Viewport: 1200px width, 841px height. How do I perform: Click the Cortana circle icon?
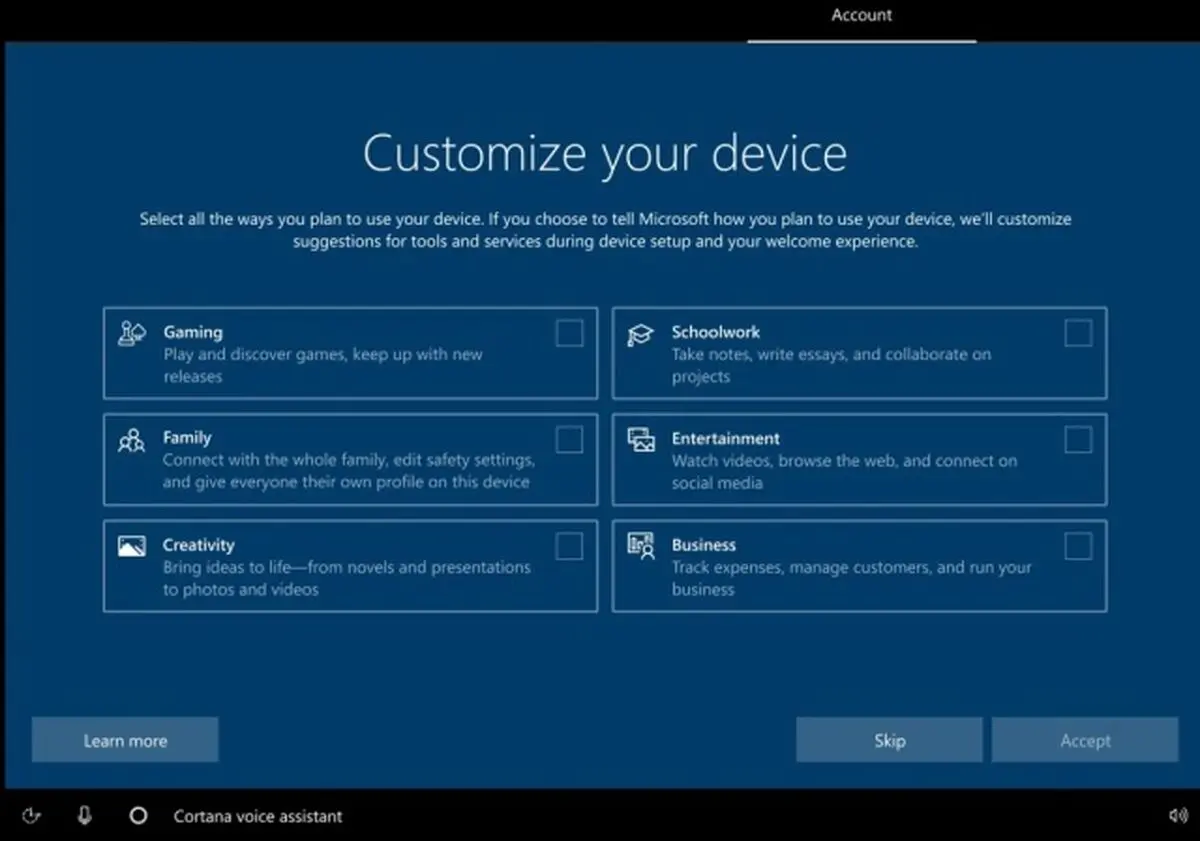(x=139, y=816)
